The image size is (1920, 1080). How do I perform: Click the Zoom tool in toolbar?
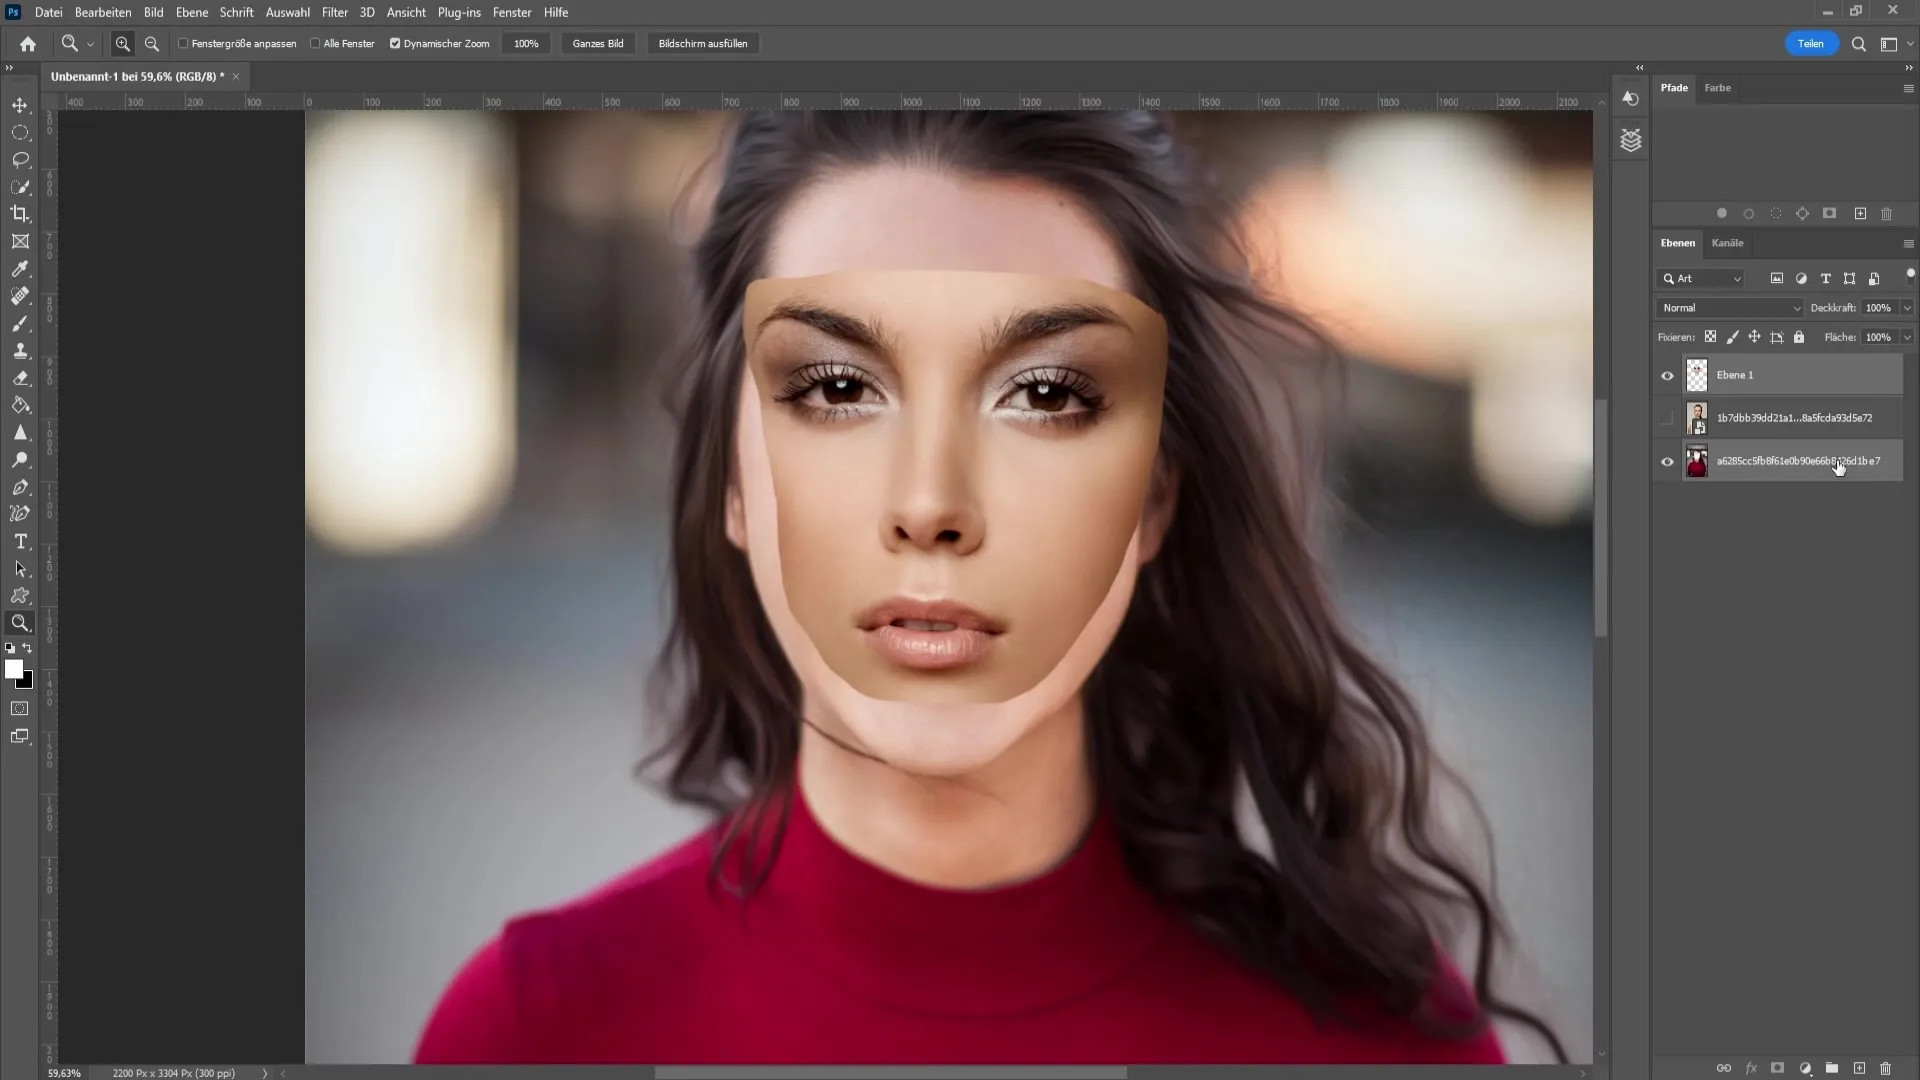(20, 624)
